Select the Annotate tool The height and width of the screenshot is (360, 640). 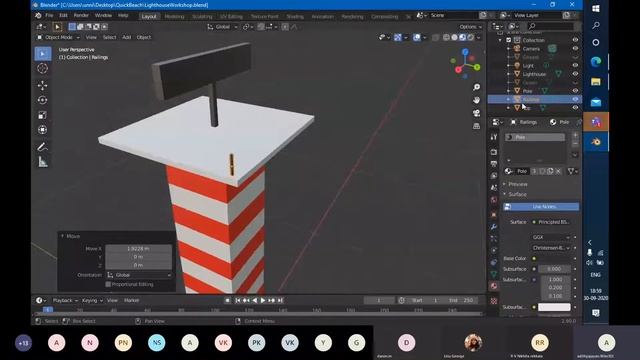tap(42, 147)
